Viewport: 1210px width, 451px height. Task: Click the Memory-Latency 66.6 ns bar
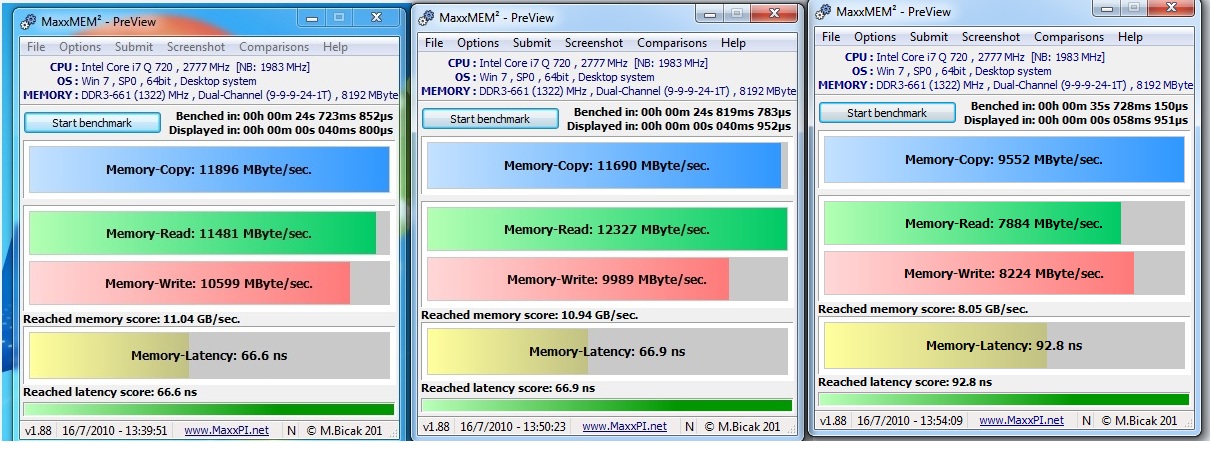click(208, 355)
